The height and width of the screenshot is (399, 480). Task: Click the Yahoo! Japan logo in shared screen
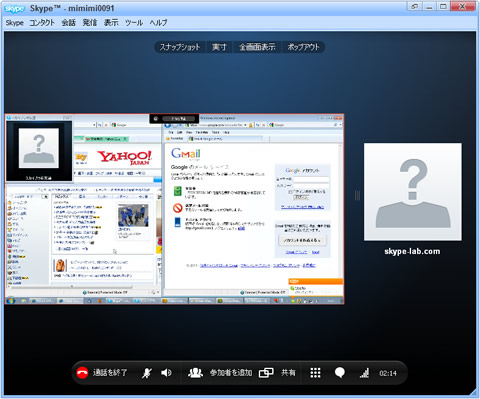(124, 157)
